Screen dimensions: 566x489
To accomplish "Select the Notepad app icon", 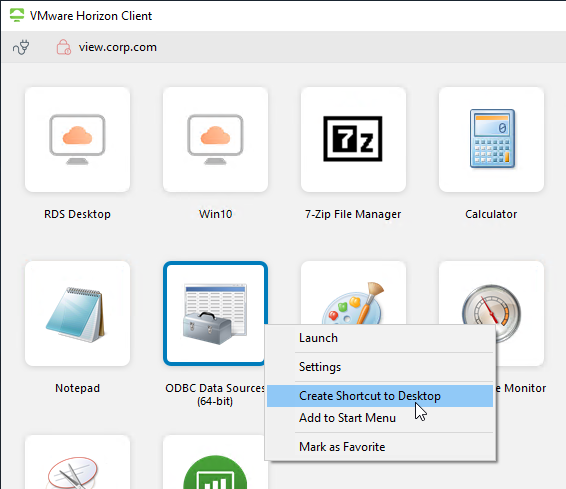I will tap(77, 313).
